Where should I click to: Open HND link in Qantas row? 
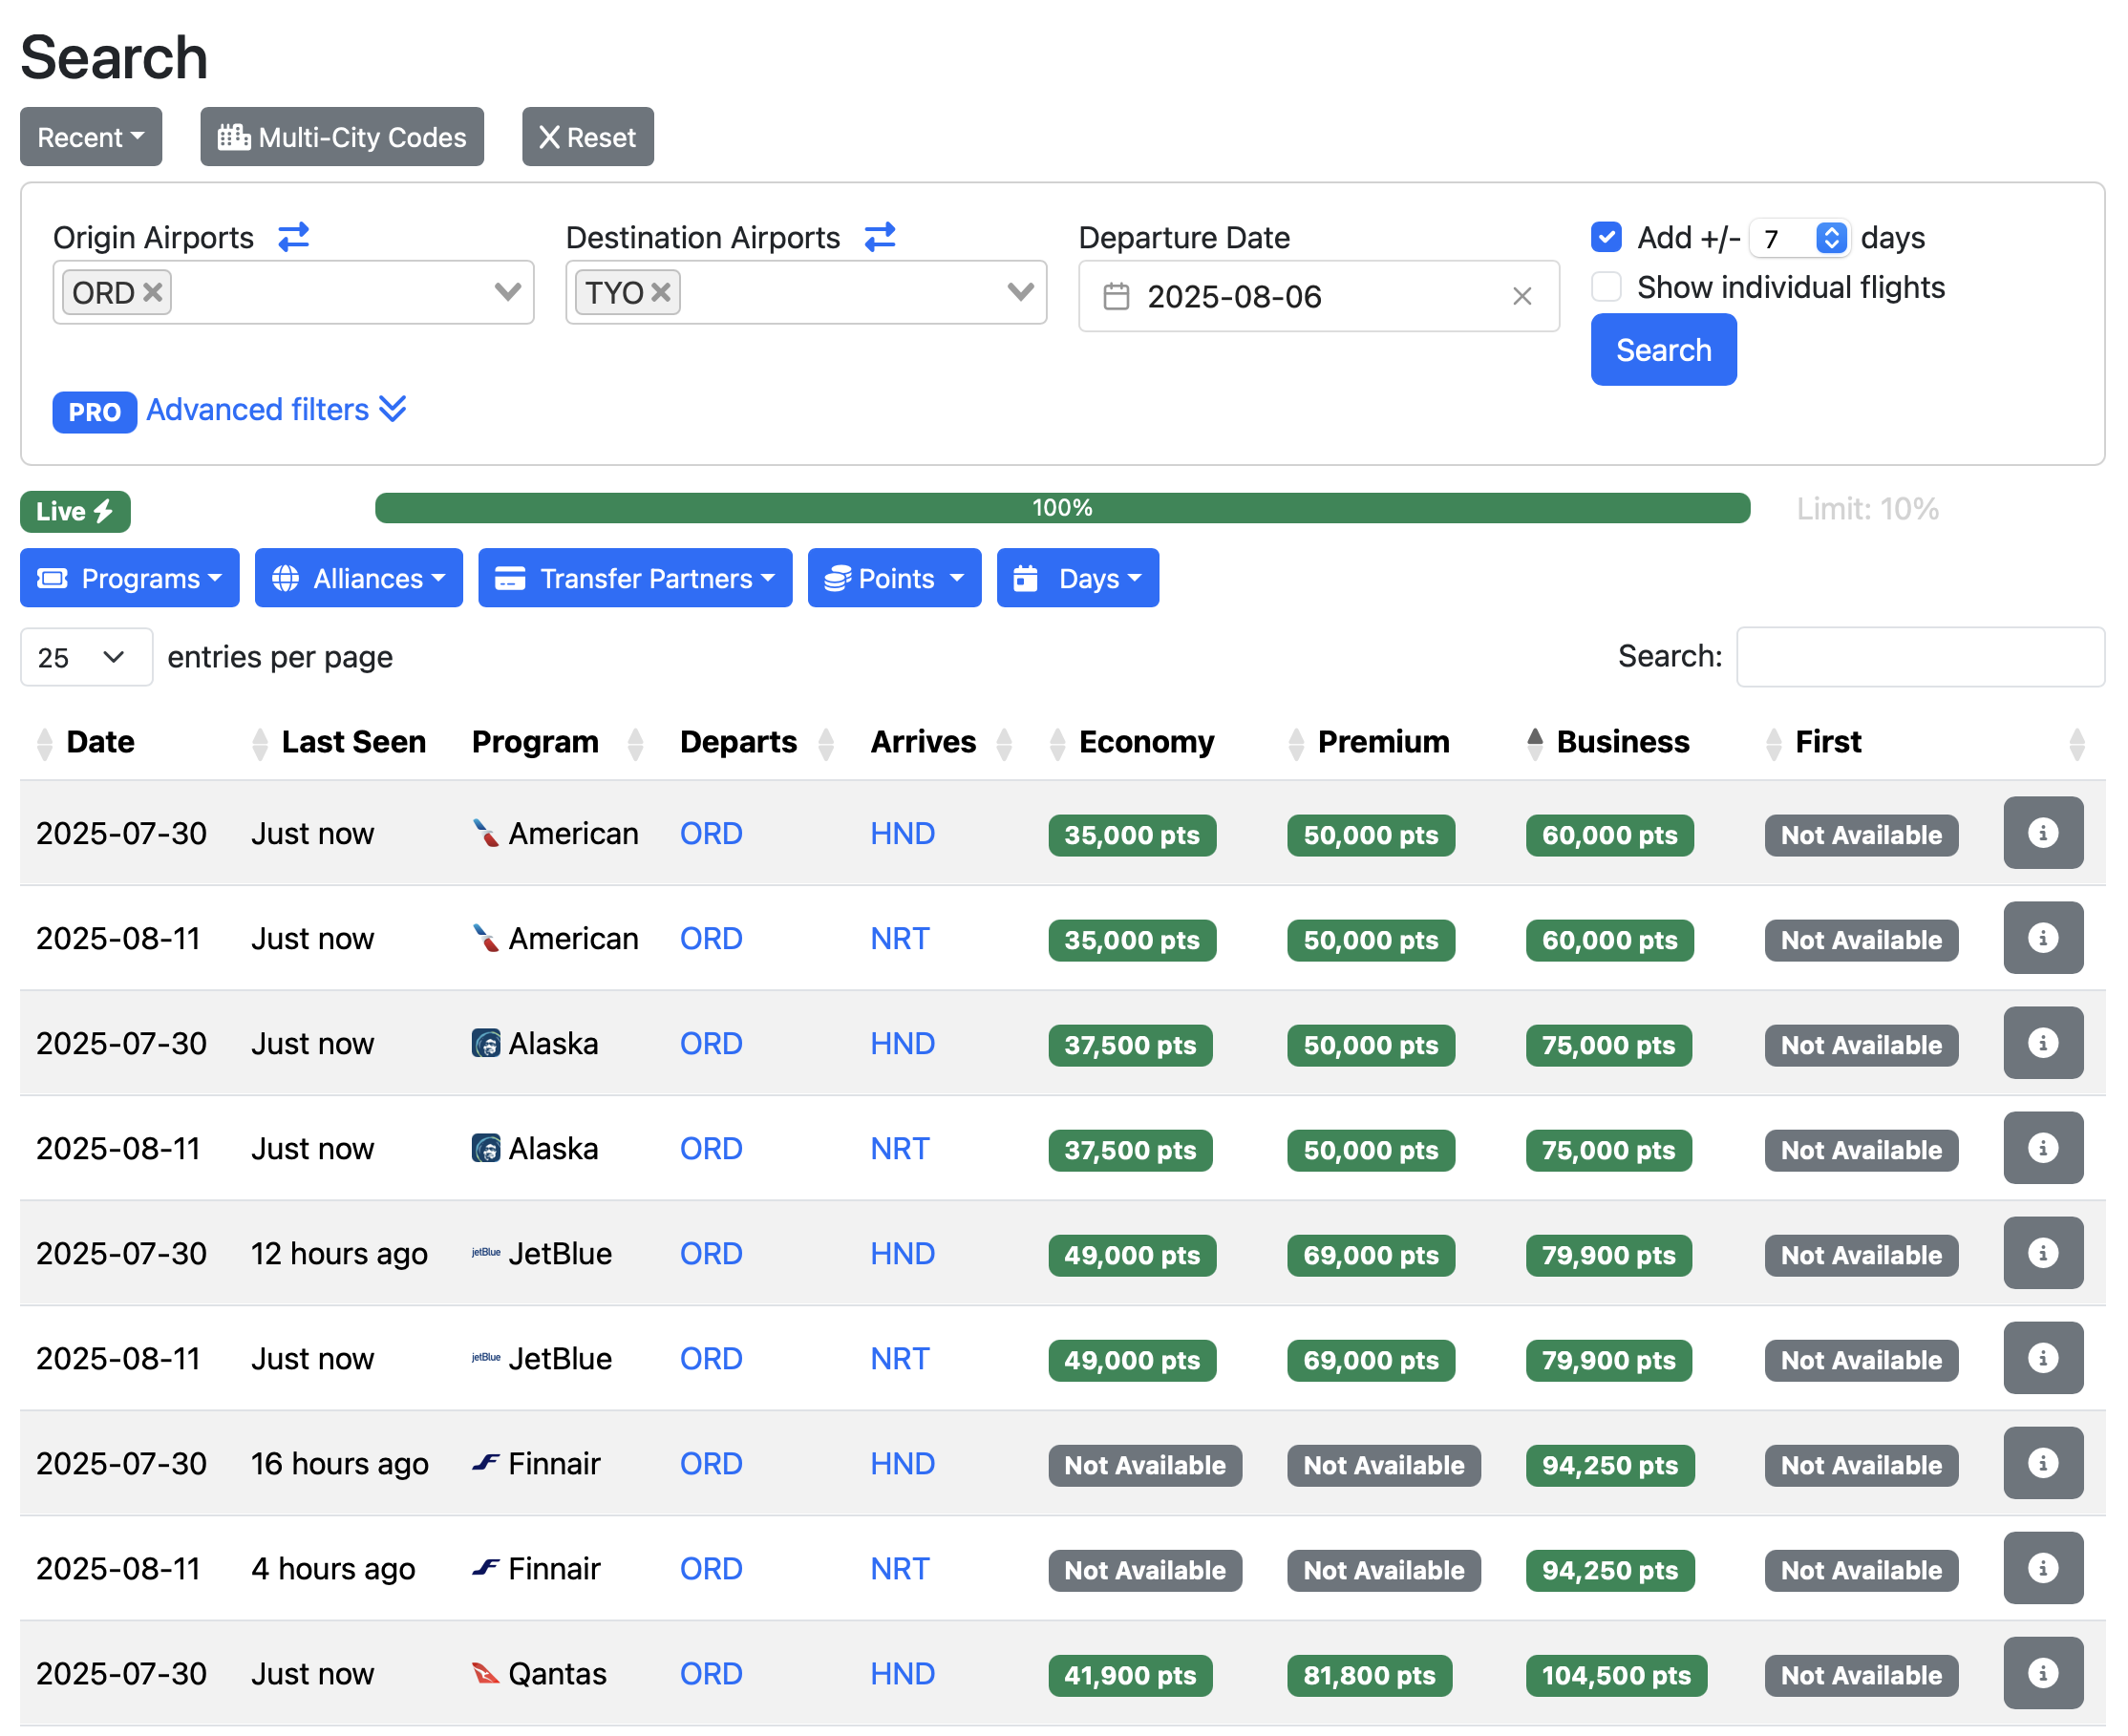(x=902, y=1674)
